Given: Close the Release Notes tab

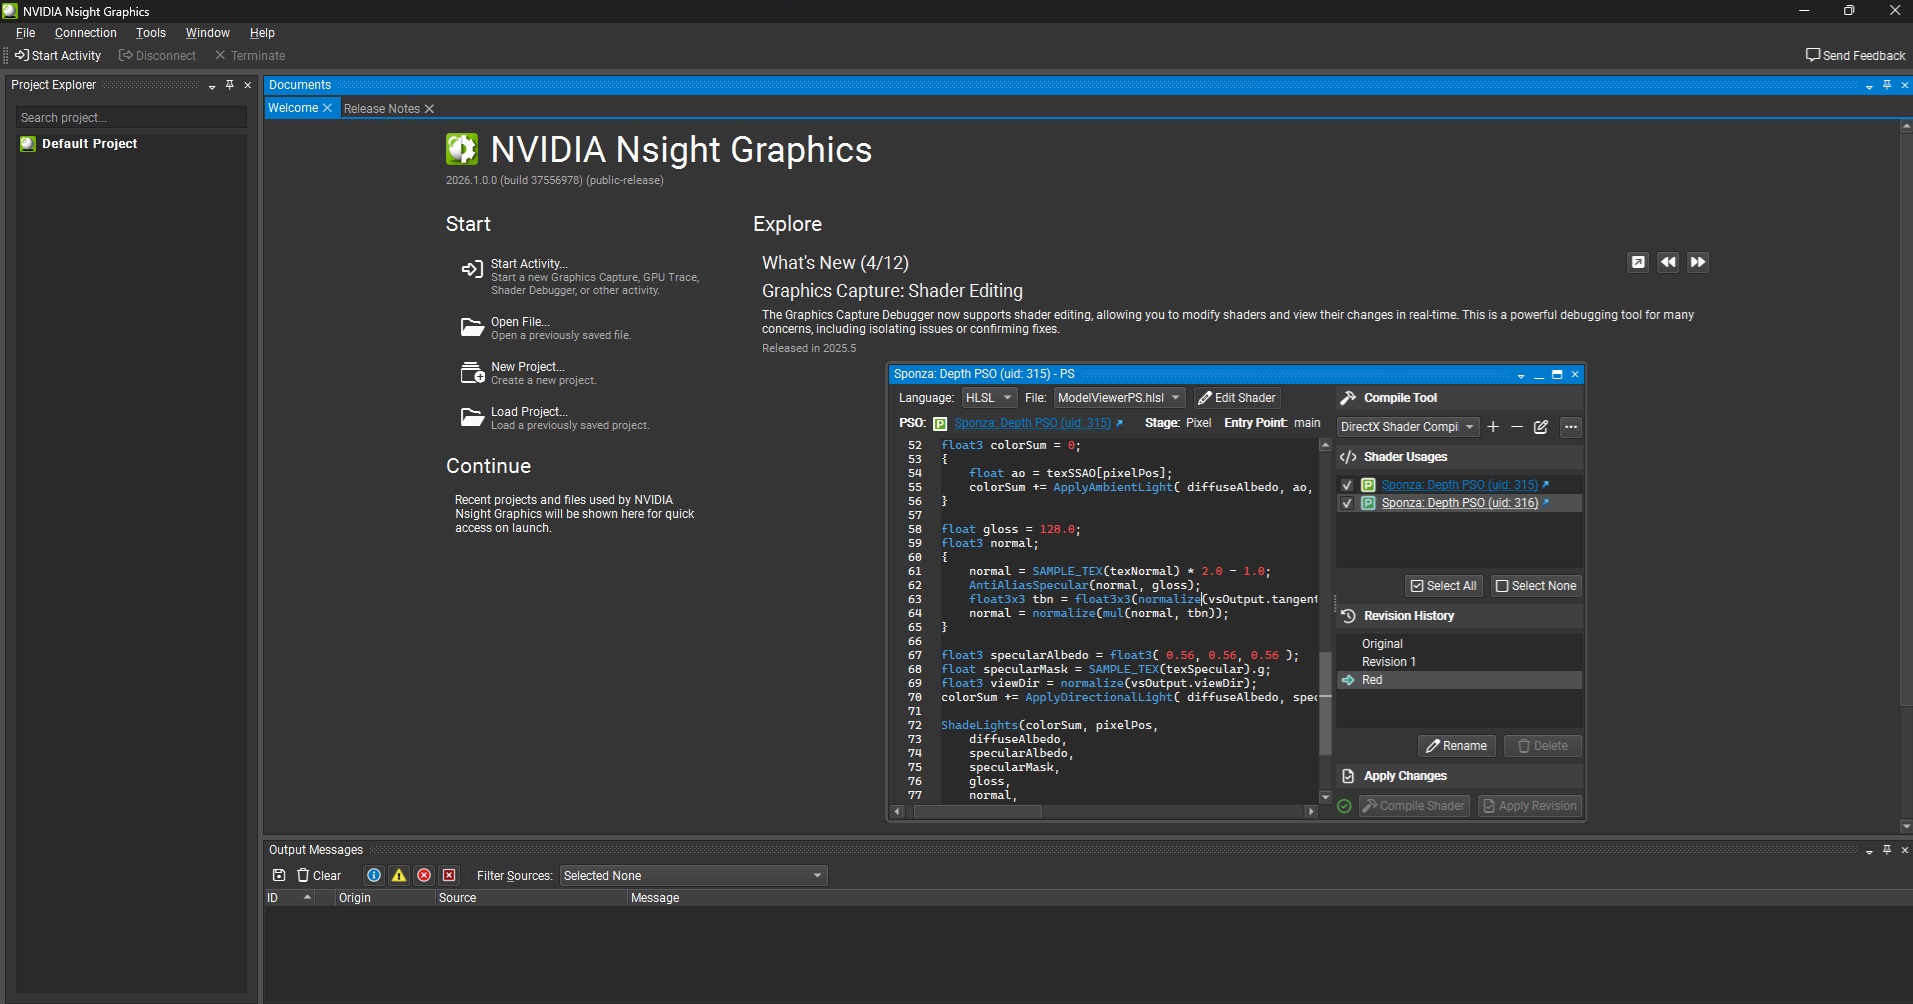Looking at the screenshot, I should coord(429,109).
